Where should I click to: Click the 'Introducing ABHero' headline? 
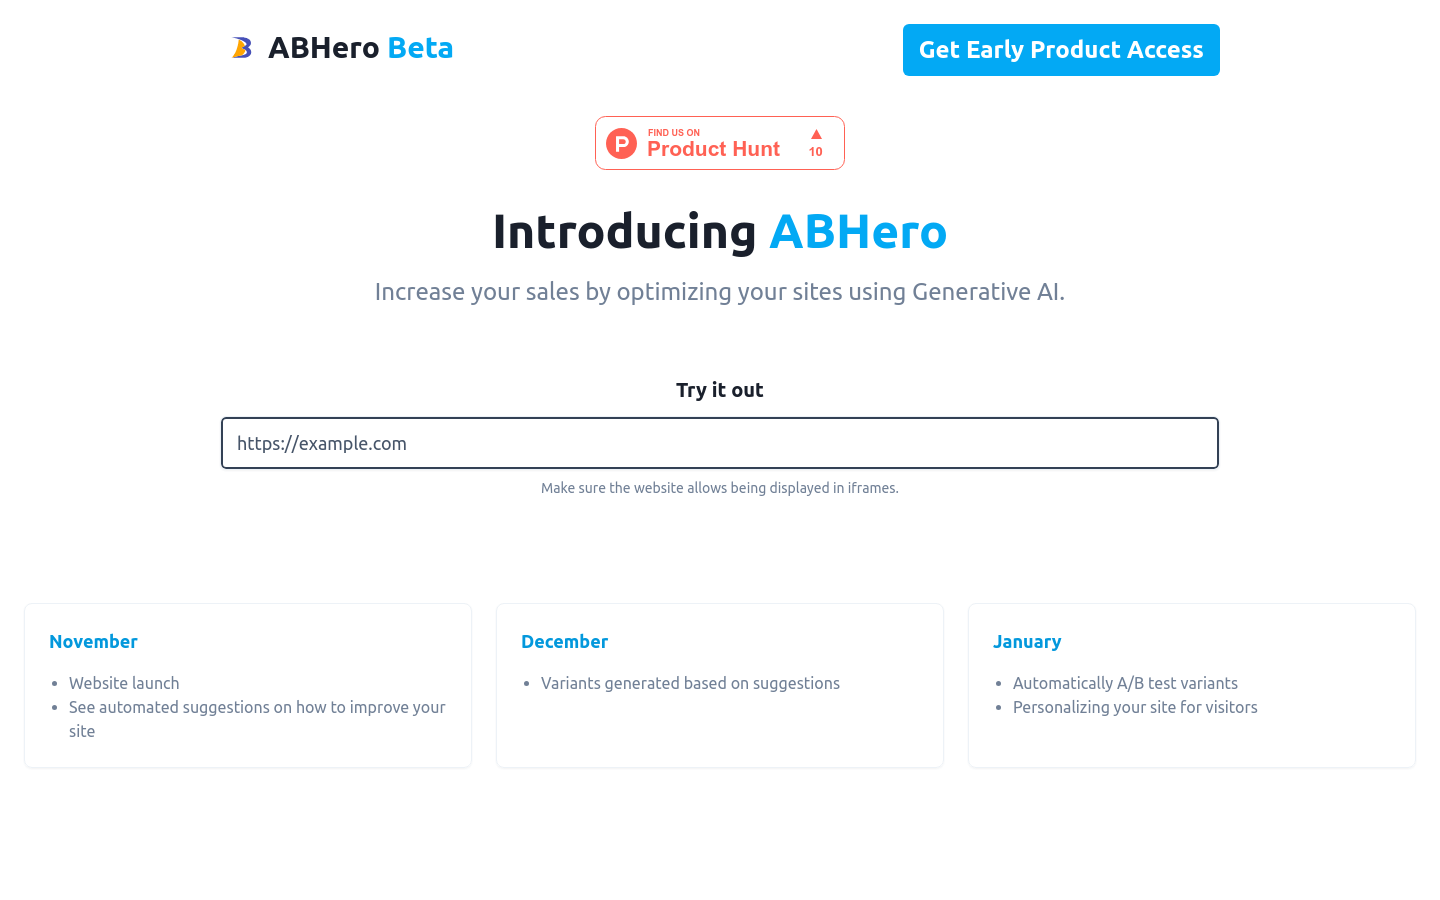pyautogui.click(x=719, y=231)
